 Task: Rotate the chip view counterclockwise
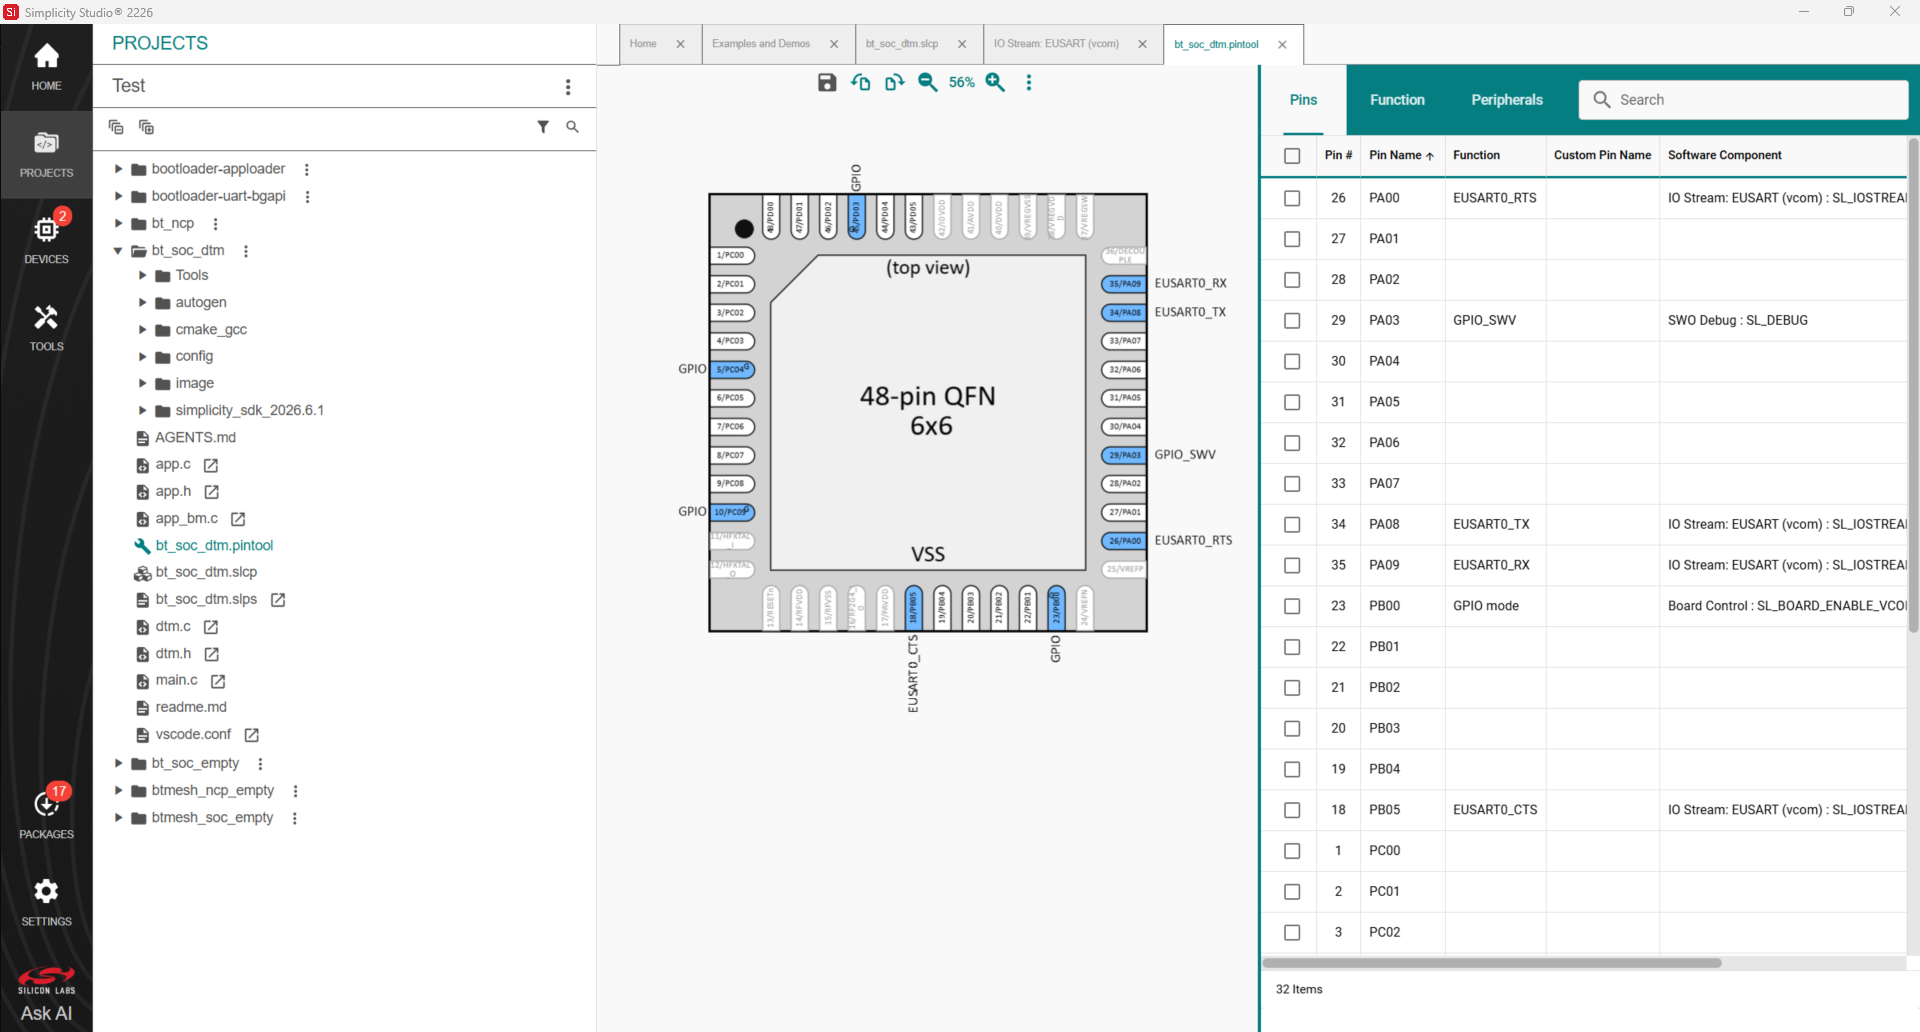[x=860, y=82]
